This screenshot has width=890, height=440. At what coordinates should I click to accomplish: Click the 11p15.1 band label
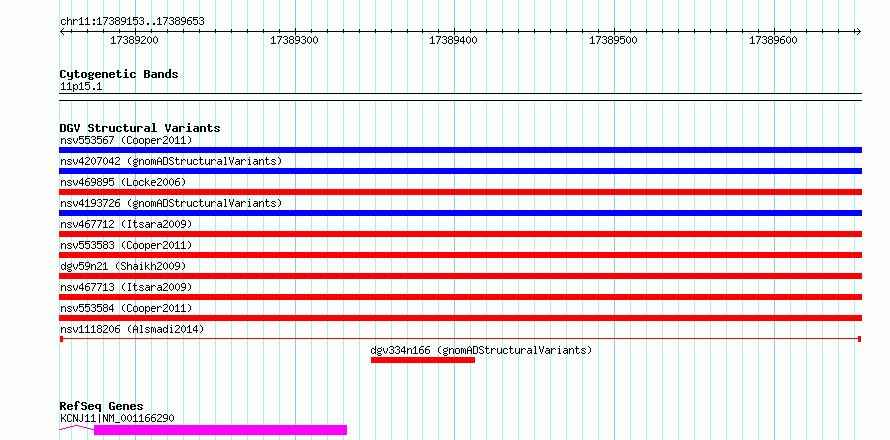coord(81,87)
